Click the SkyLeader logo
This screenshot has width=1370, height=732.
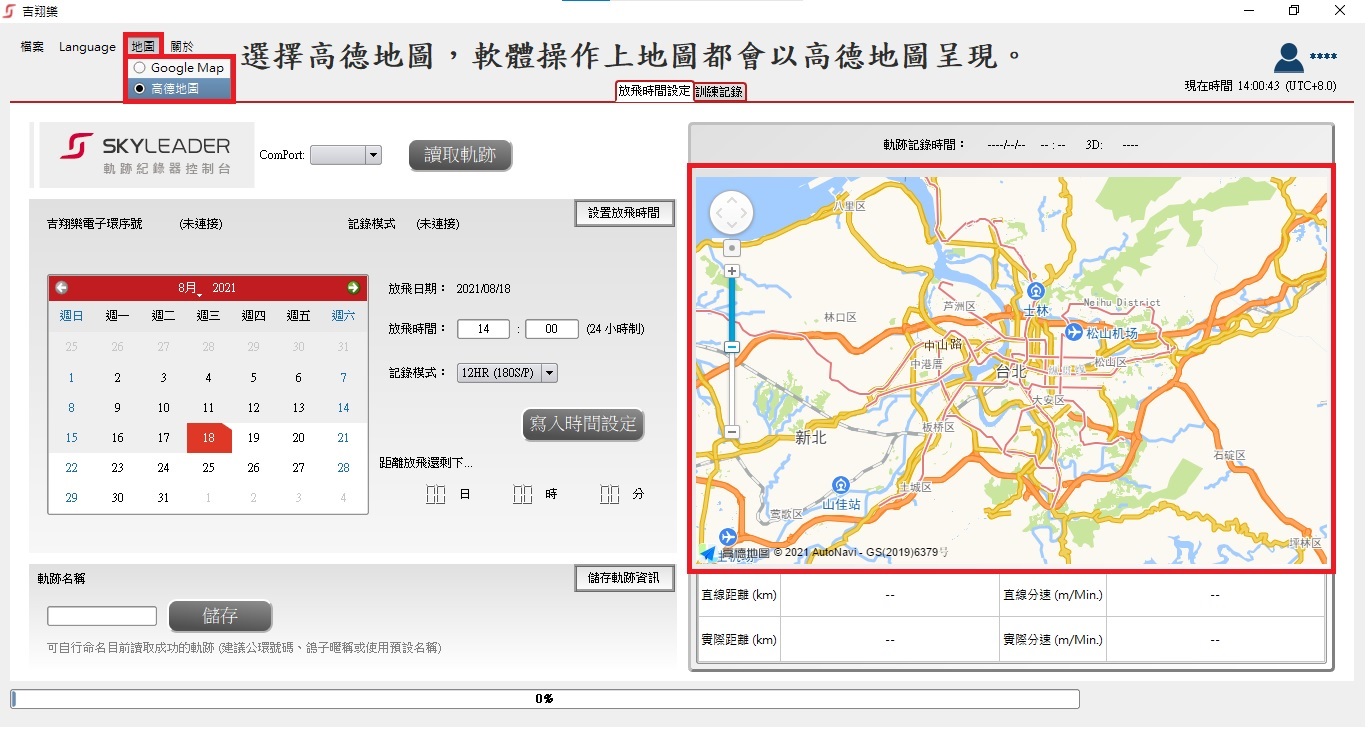tap(147, 154)
